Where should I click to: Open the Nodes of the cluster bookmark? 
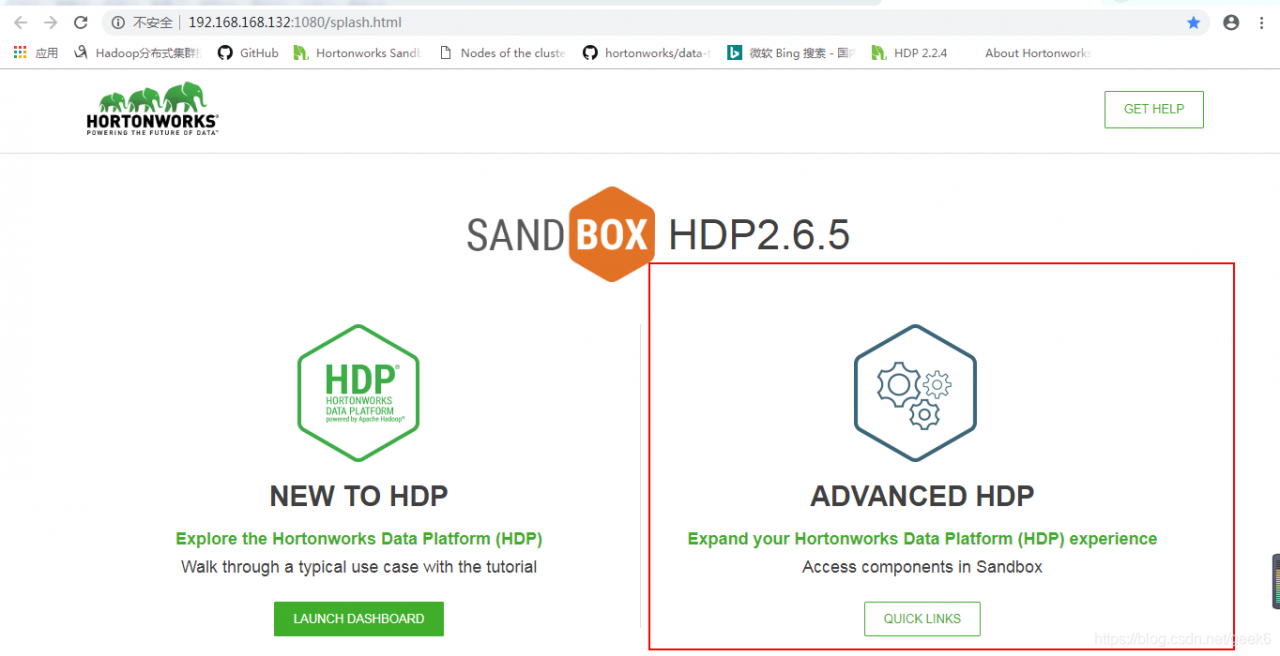click(502, 53)
